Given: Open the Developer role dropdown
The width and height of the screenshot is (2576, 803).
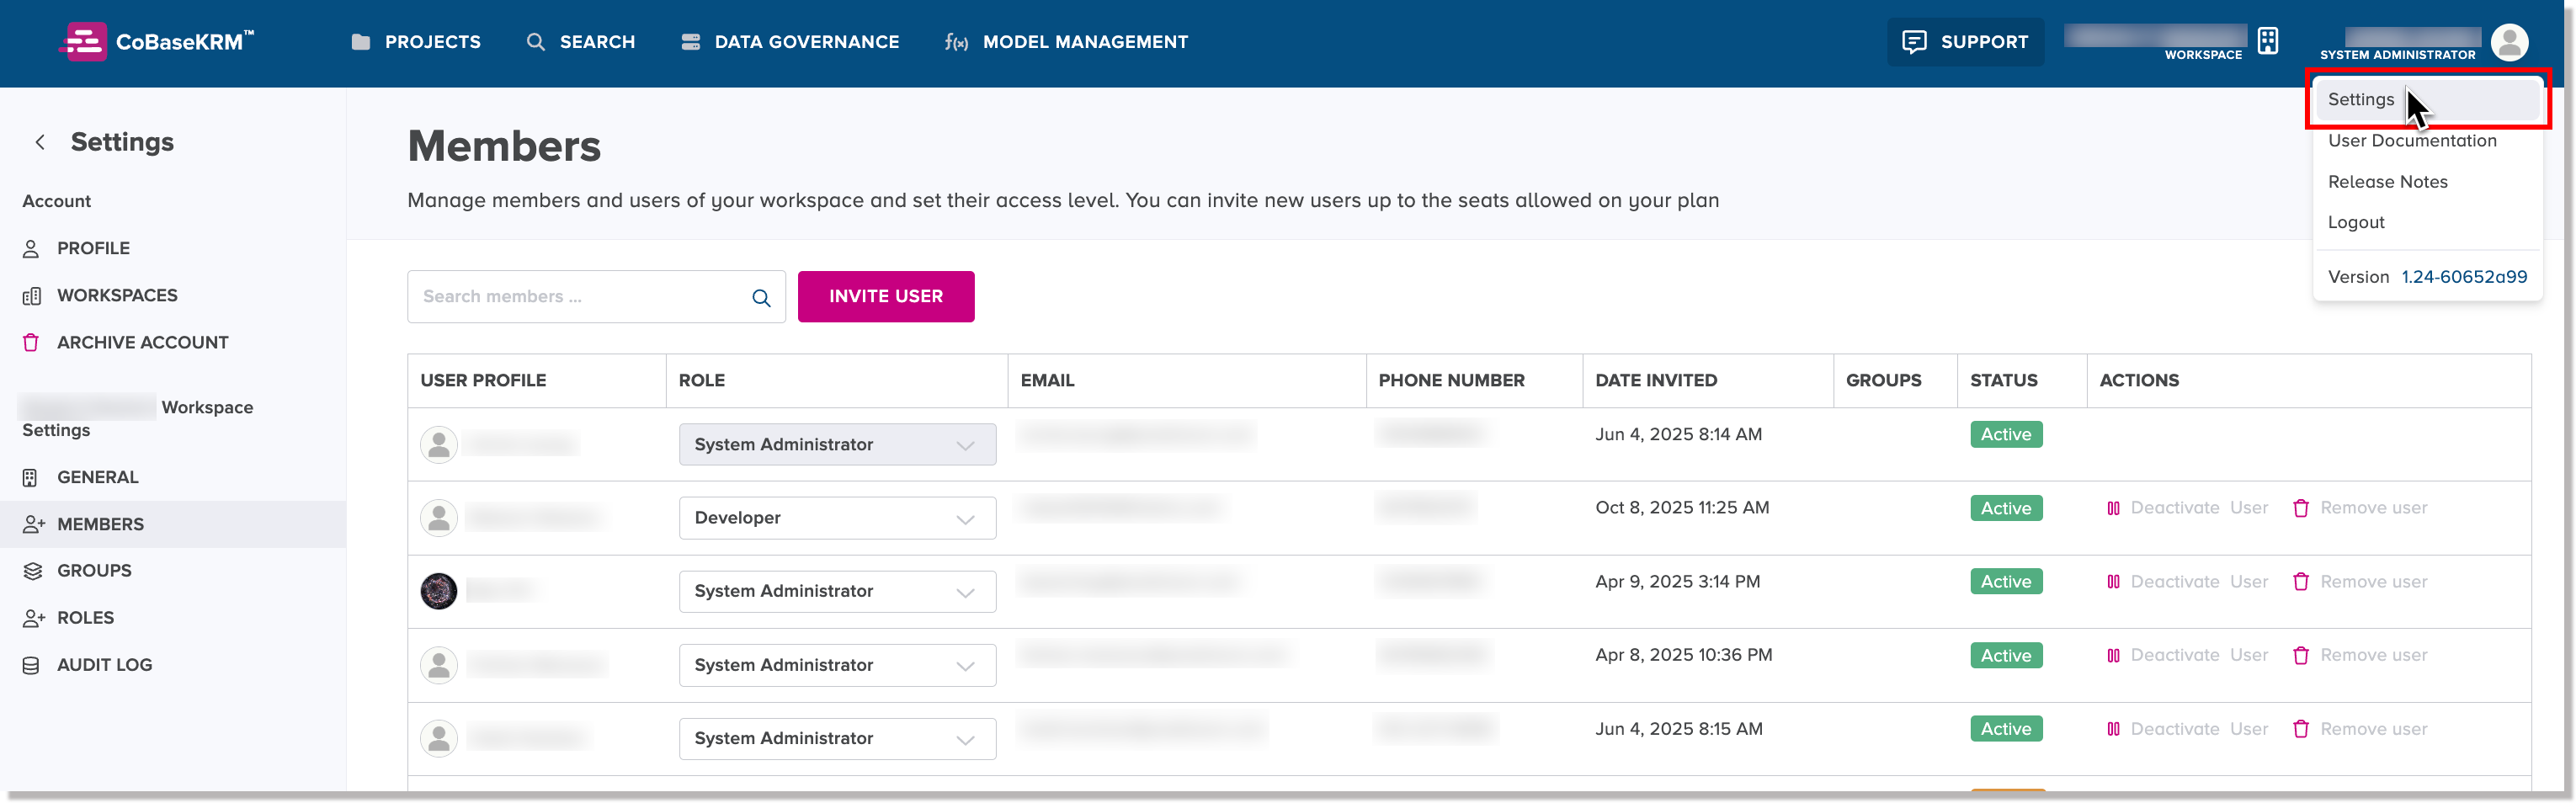Looking at the screenshot, I should [836, 518].
